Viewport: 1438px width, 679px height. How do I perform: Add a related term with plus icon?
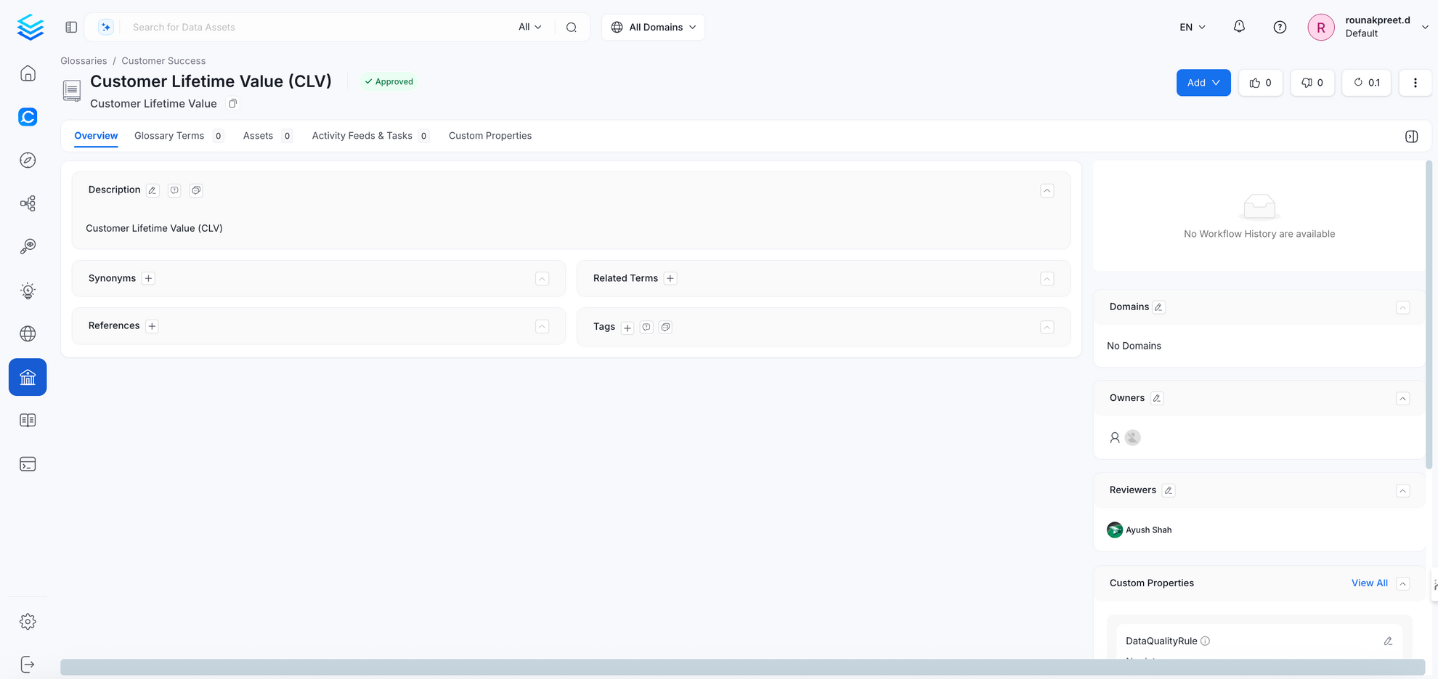[x=670, y=278]
